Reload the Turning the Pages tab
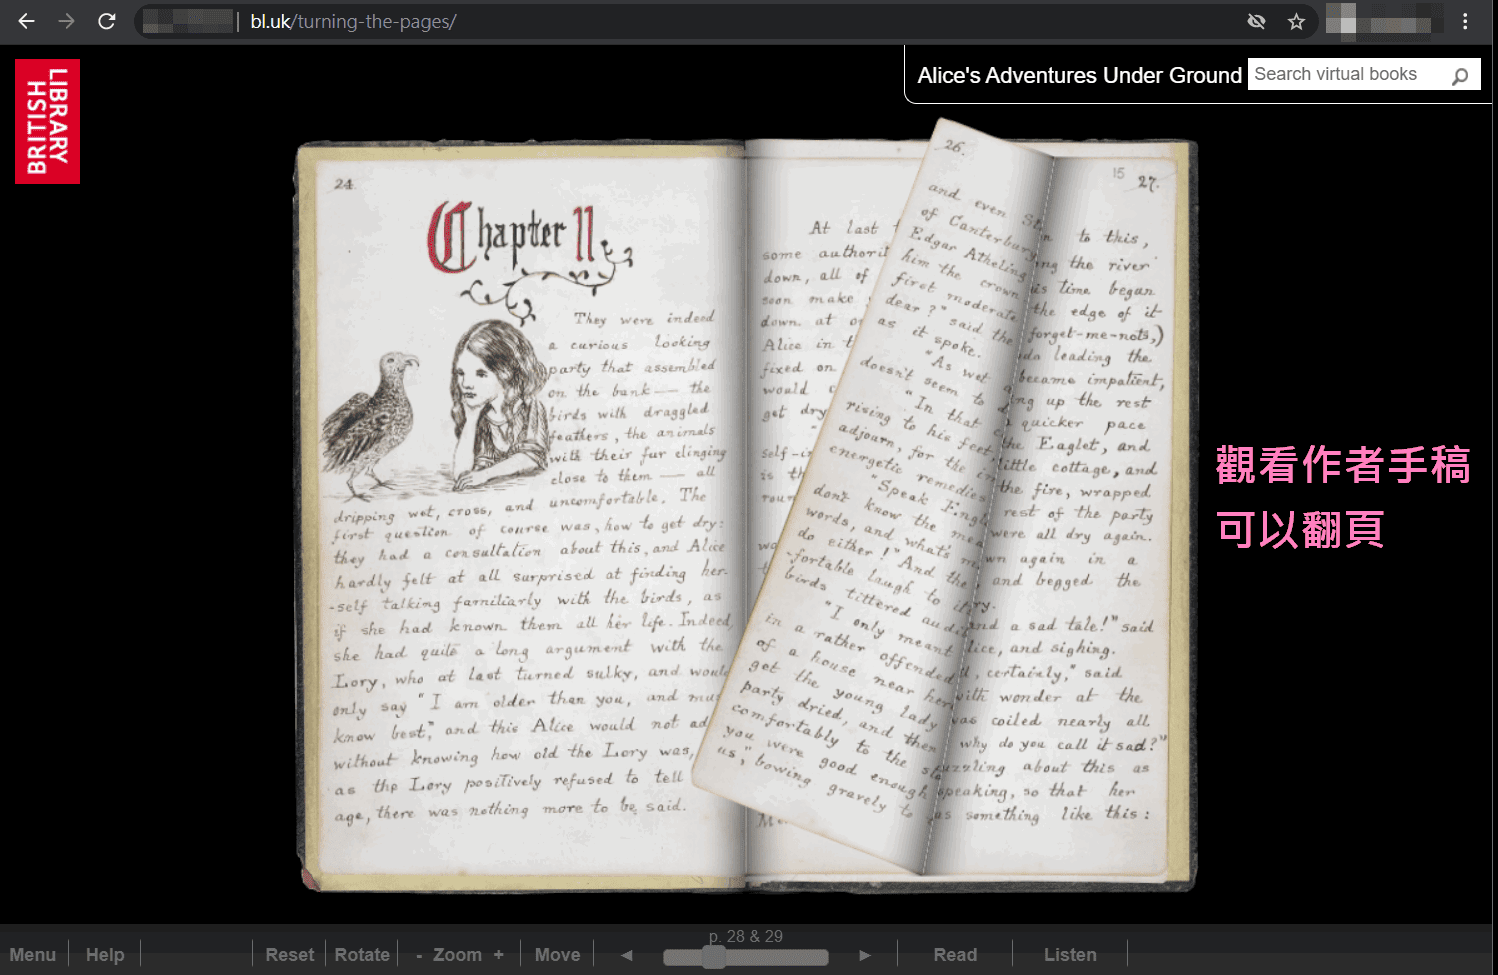1498x975 pixels. pyautogui.click(x=107, y=21)
